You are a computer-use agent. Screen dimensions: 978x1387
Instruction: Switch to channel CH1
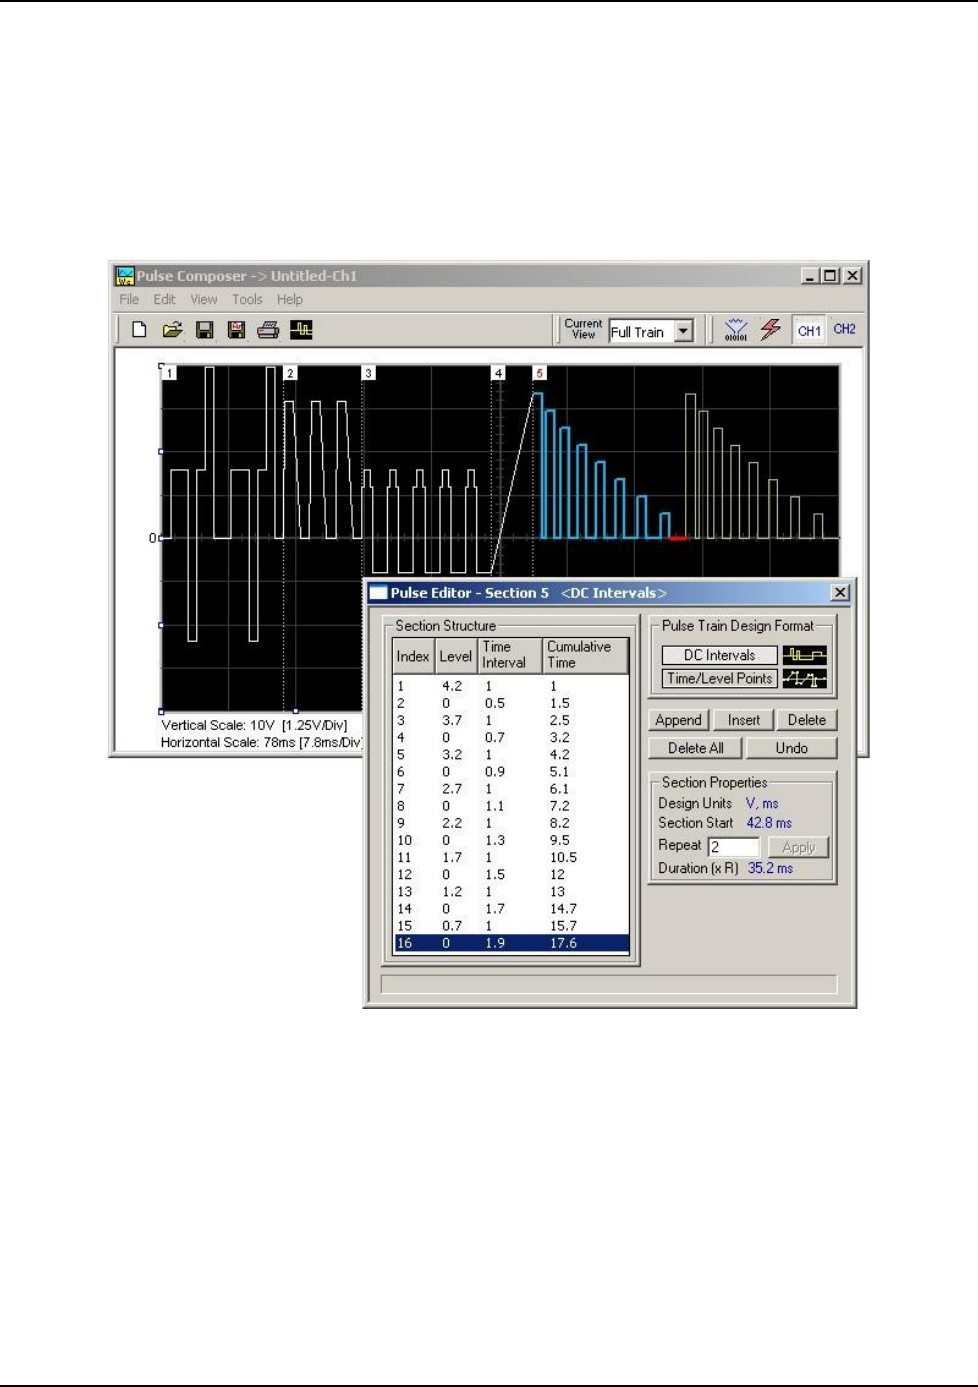point(809,330)
